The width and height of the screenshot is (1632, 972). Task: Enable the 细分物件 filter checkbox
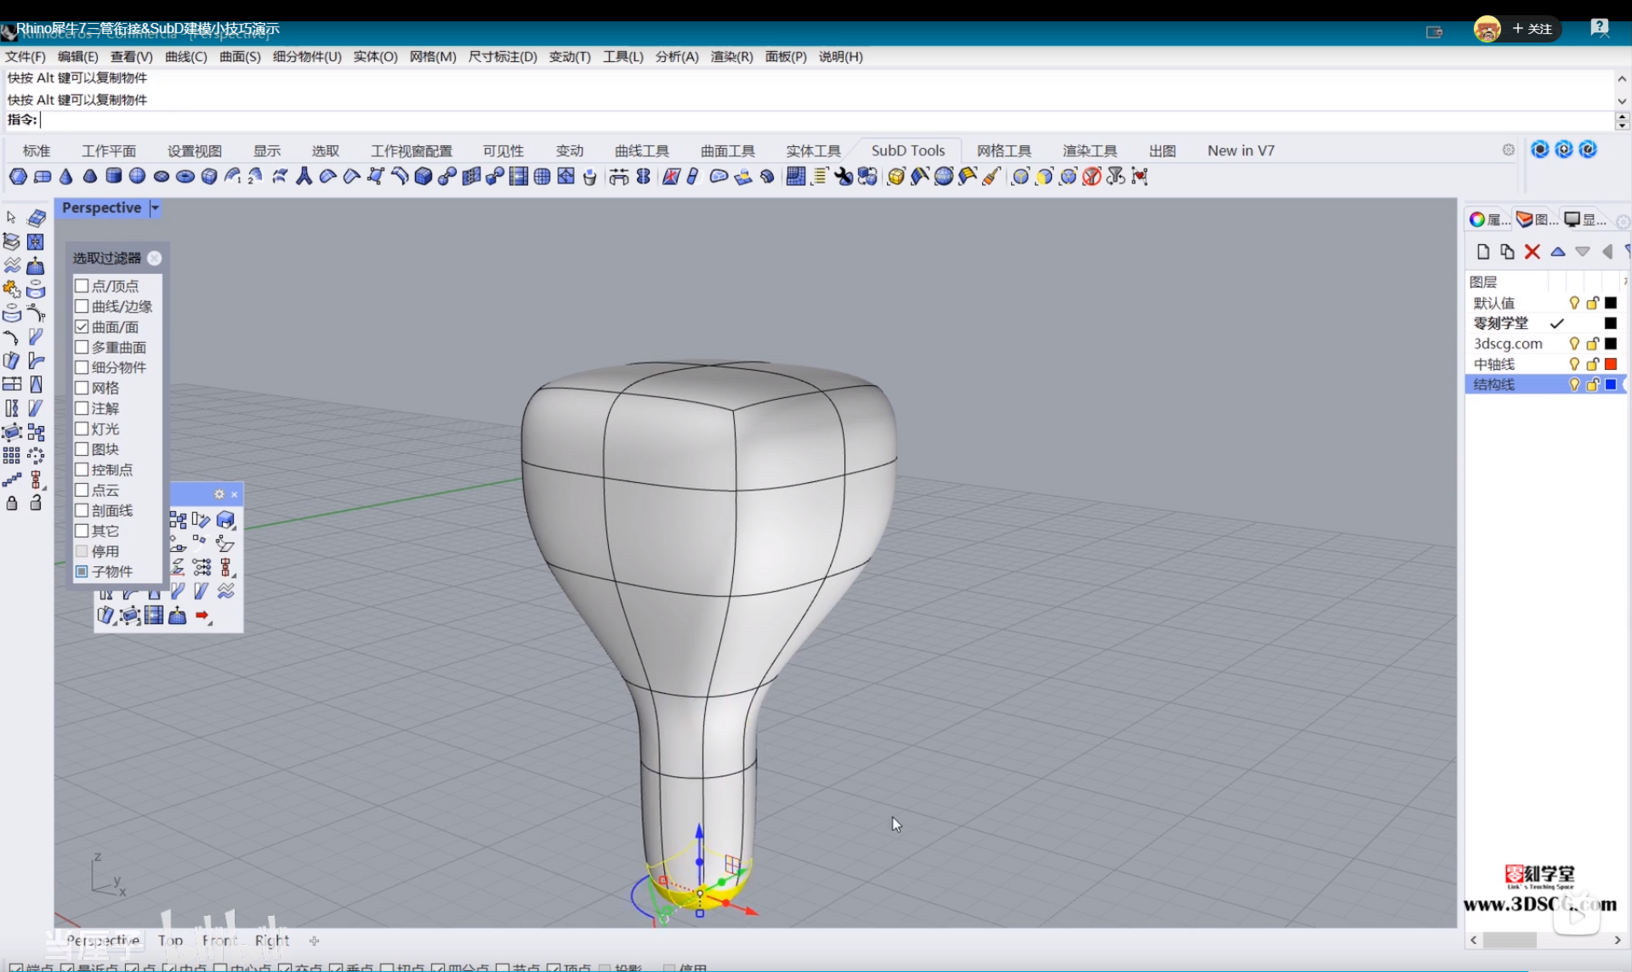click(x=82, y=367)
